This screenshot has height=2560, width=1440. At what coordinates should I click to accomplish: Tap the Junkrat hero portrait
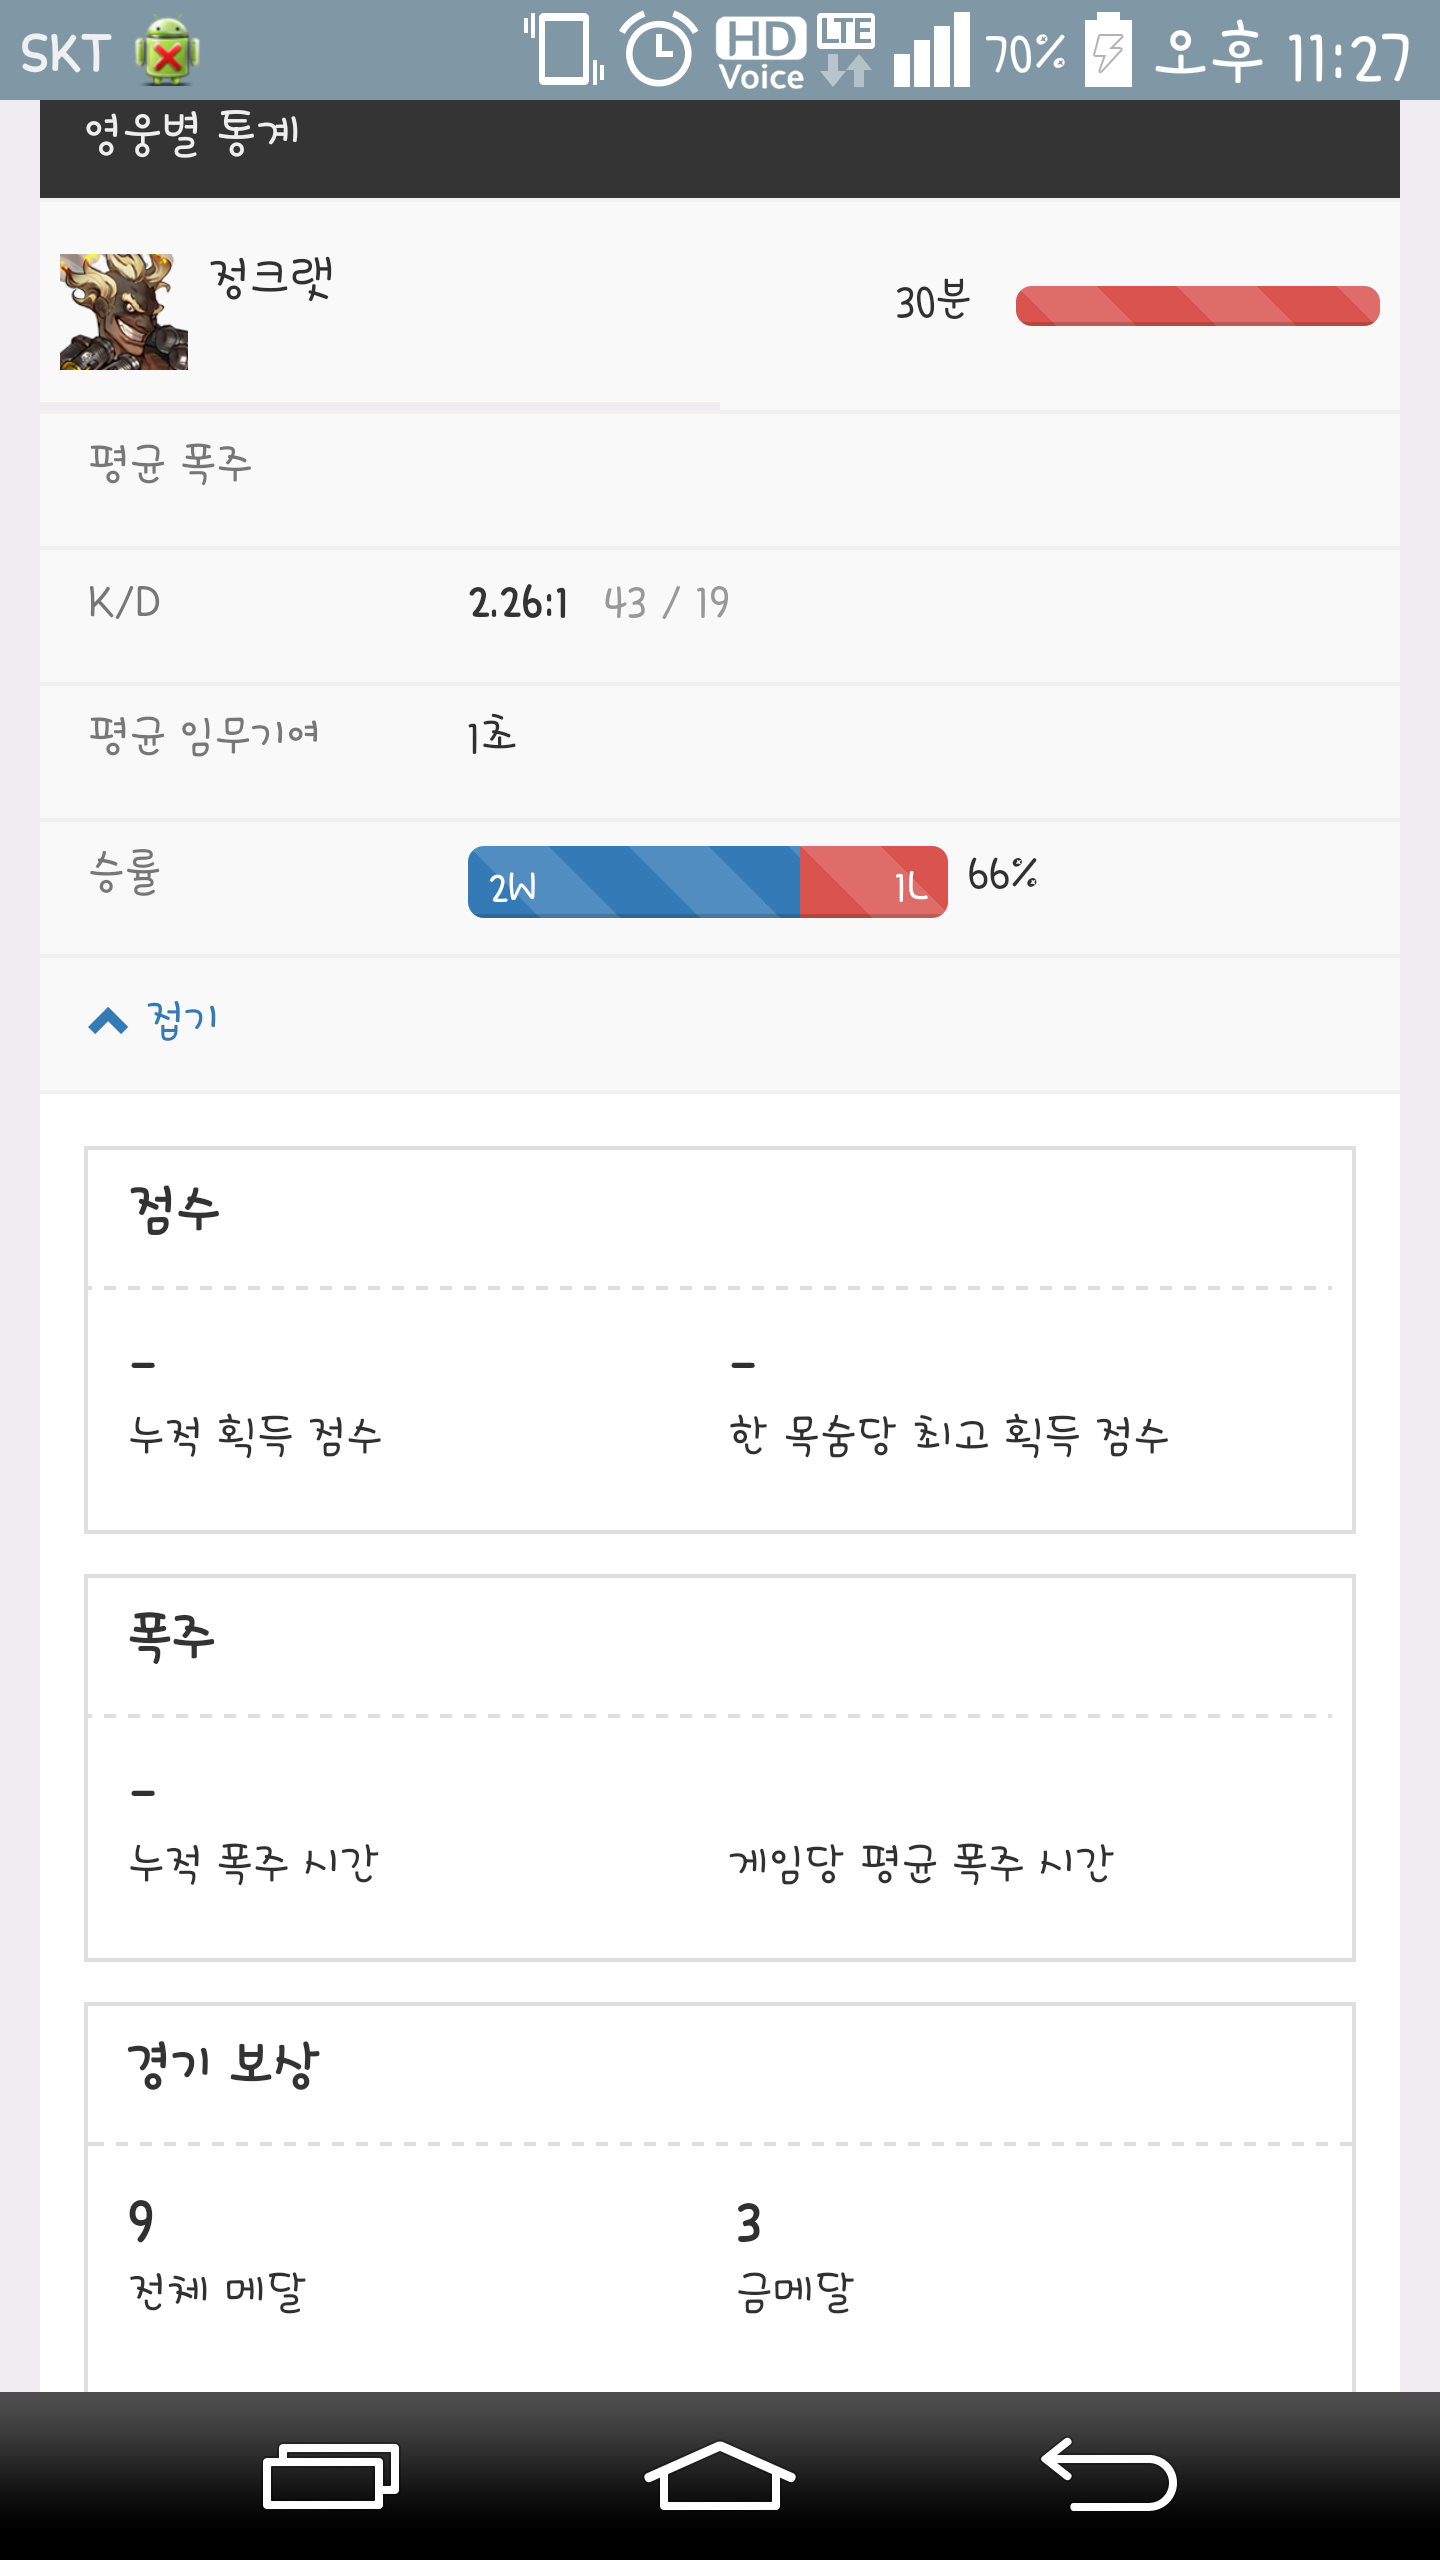click(x=124, y=311)
